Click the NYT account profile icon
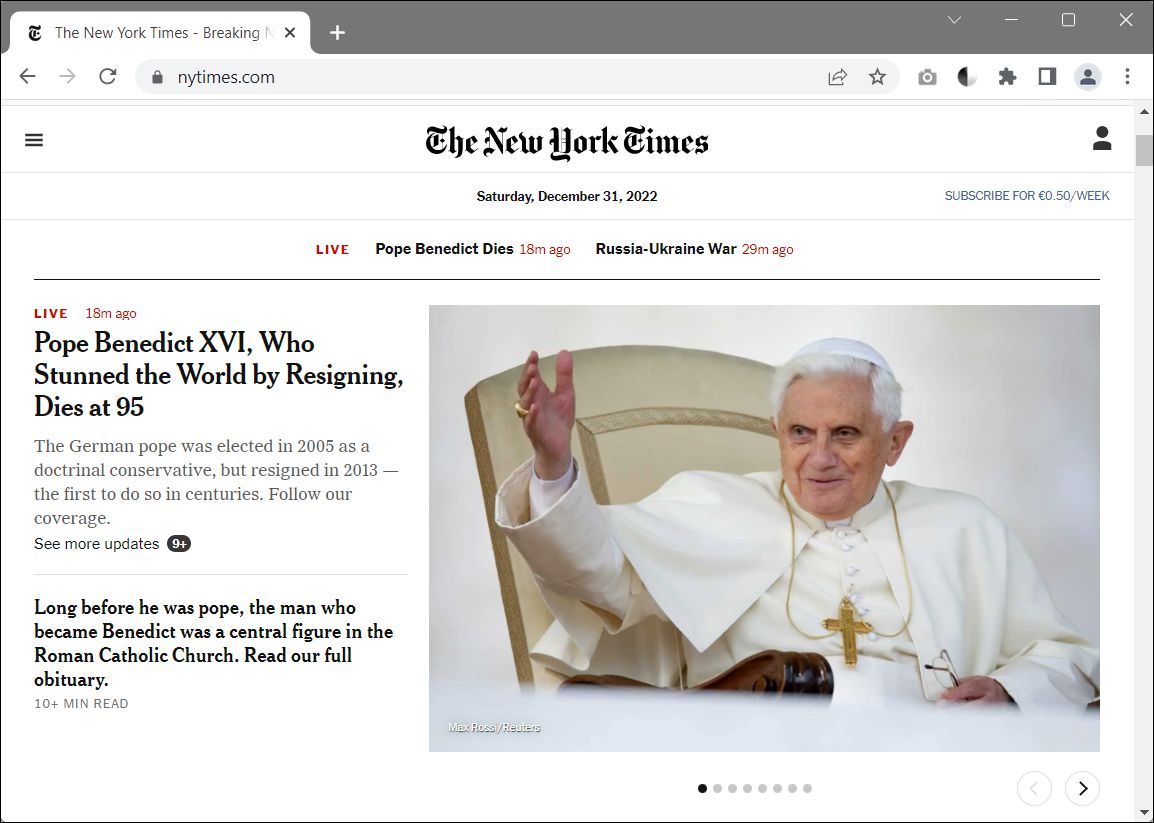Image resolution: width=1154 pixels, height=823 pixels. point(1102,139)
